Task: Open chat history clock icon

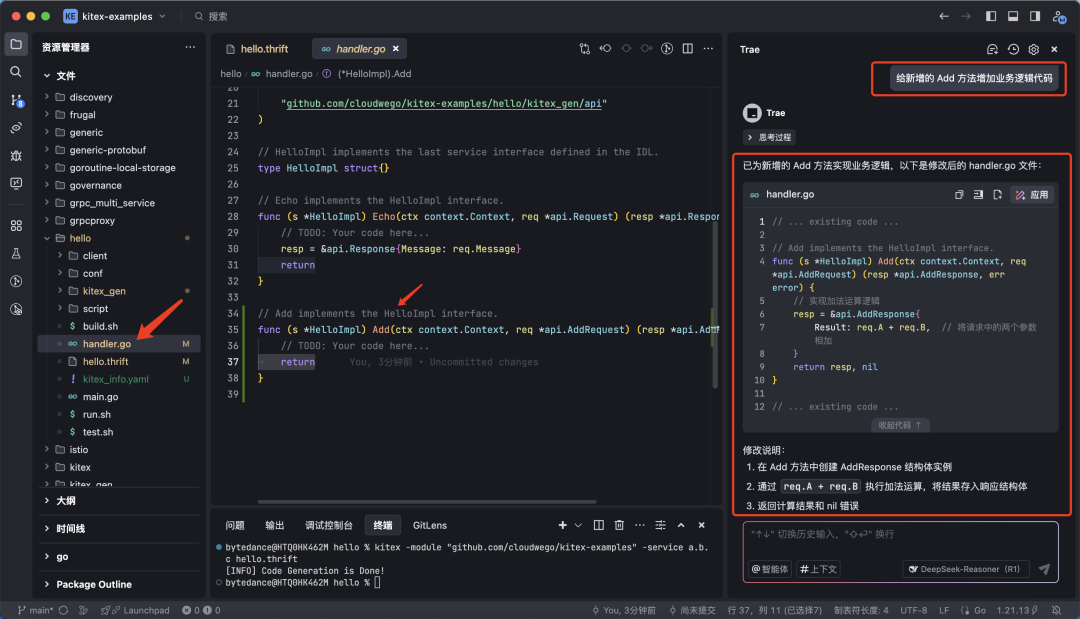Action: point(1013,49)
